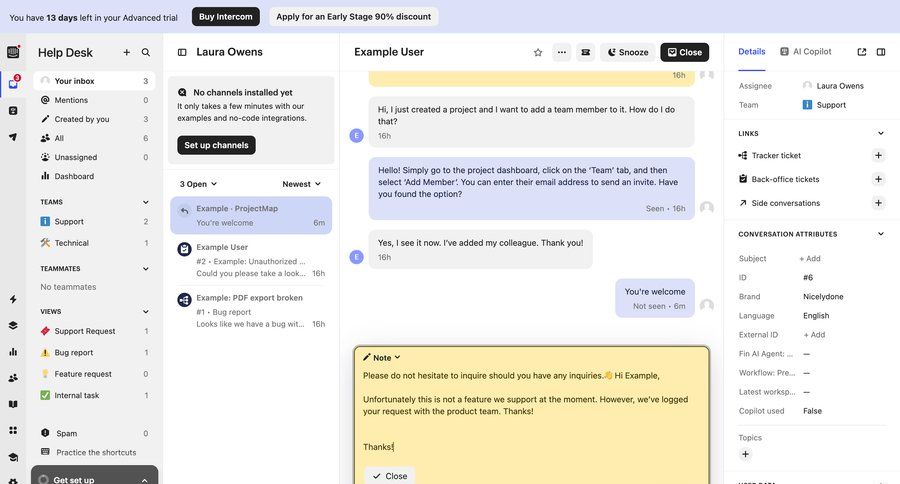The height and width of the screenshot is (484, 900).
Task: Open the 3 Open filter dropdown
Action: pos(198,184)
